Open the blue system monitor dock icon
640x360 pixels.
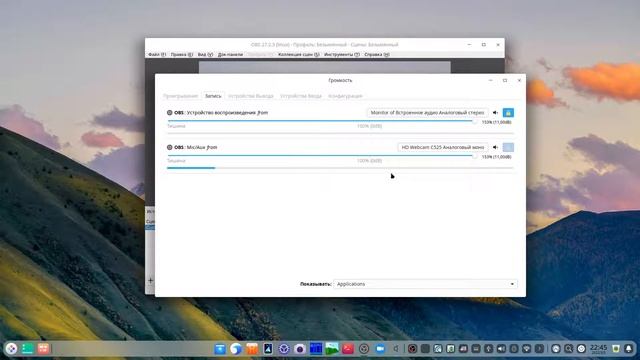coord(316,349)
